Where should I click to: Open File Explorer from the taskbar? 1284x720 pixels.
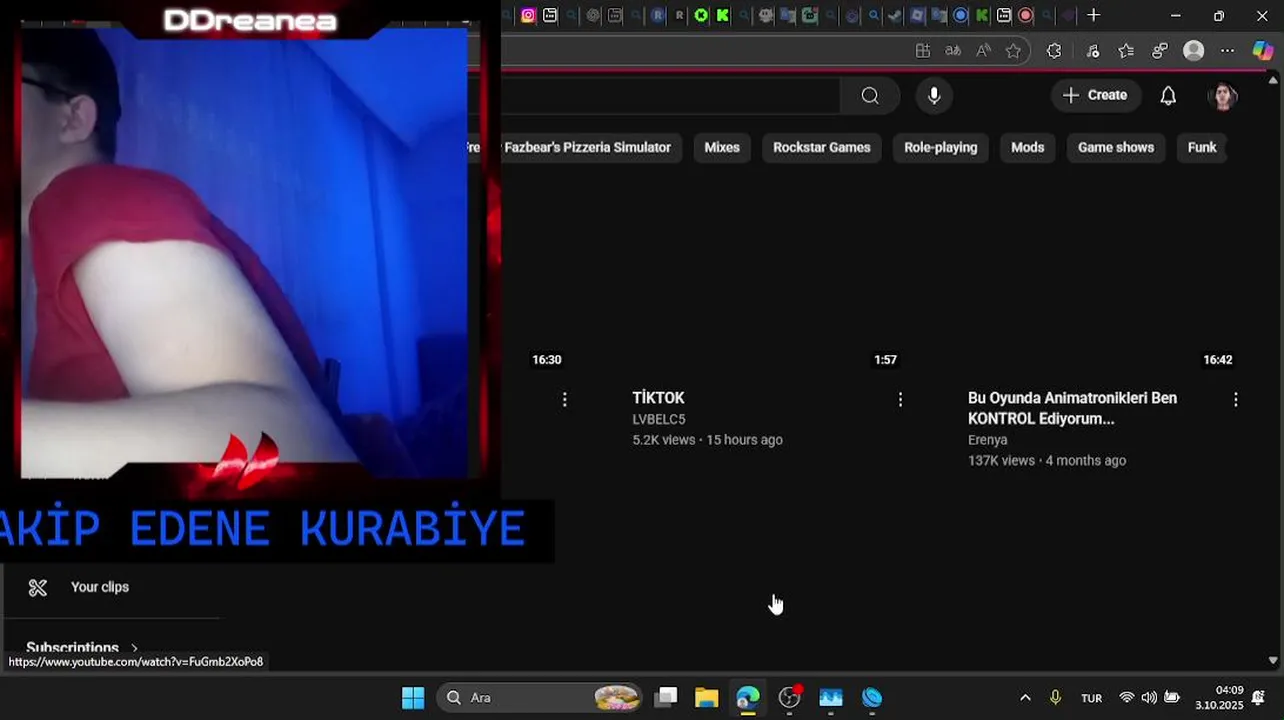point(707,697)
